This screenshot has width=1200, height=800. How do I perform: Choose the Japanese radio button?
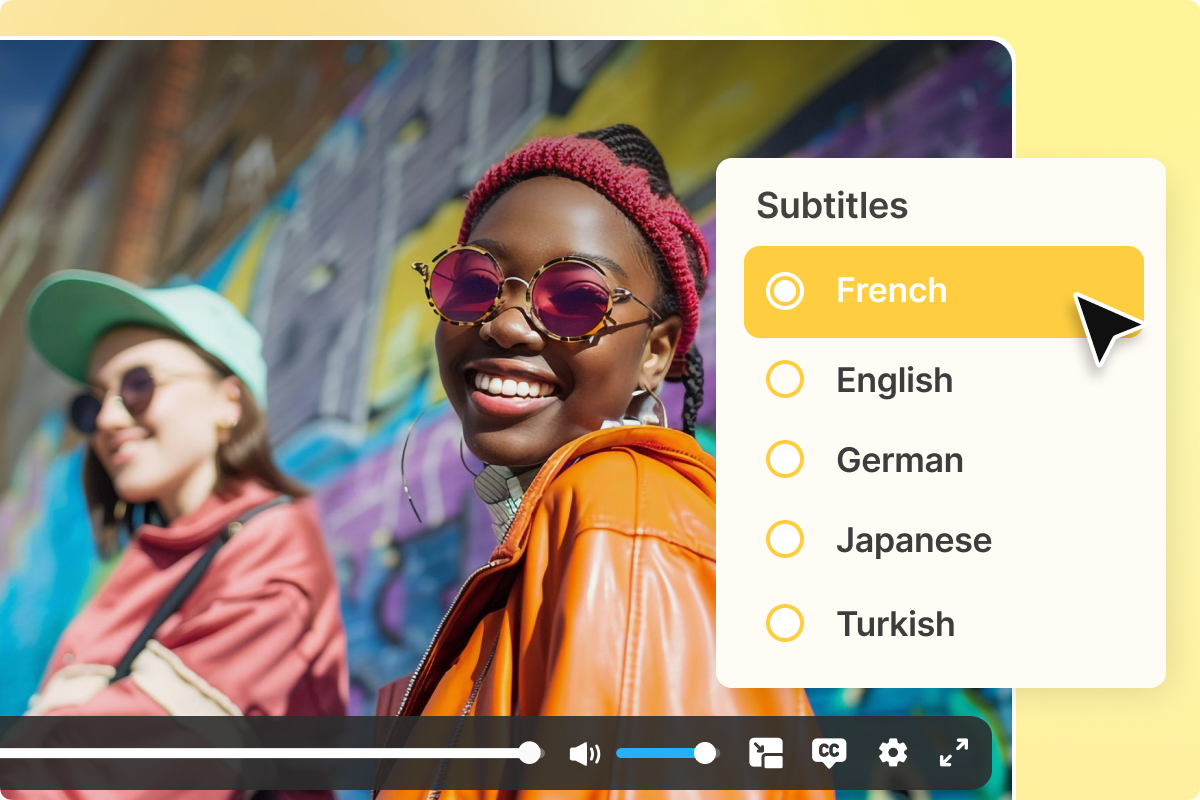[x=785, y=540]
